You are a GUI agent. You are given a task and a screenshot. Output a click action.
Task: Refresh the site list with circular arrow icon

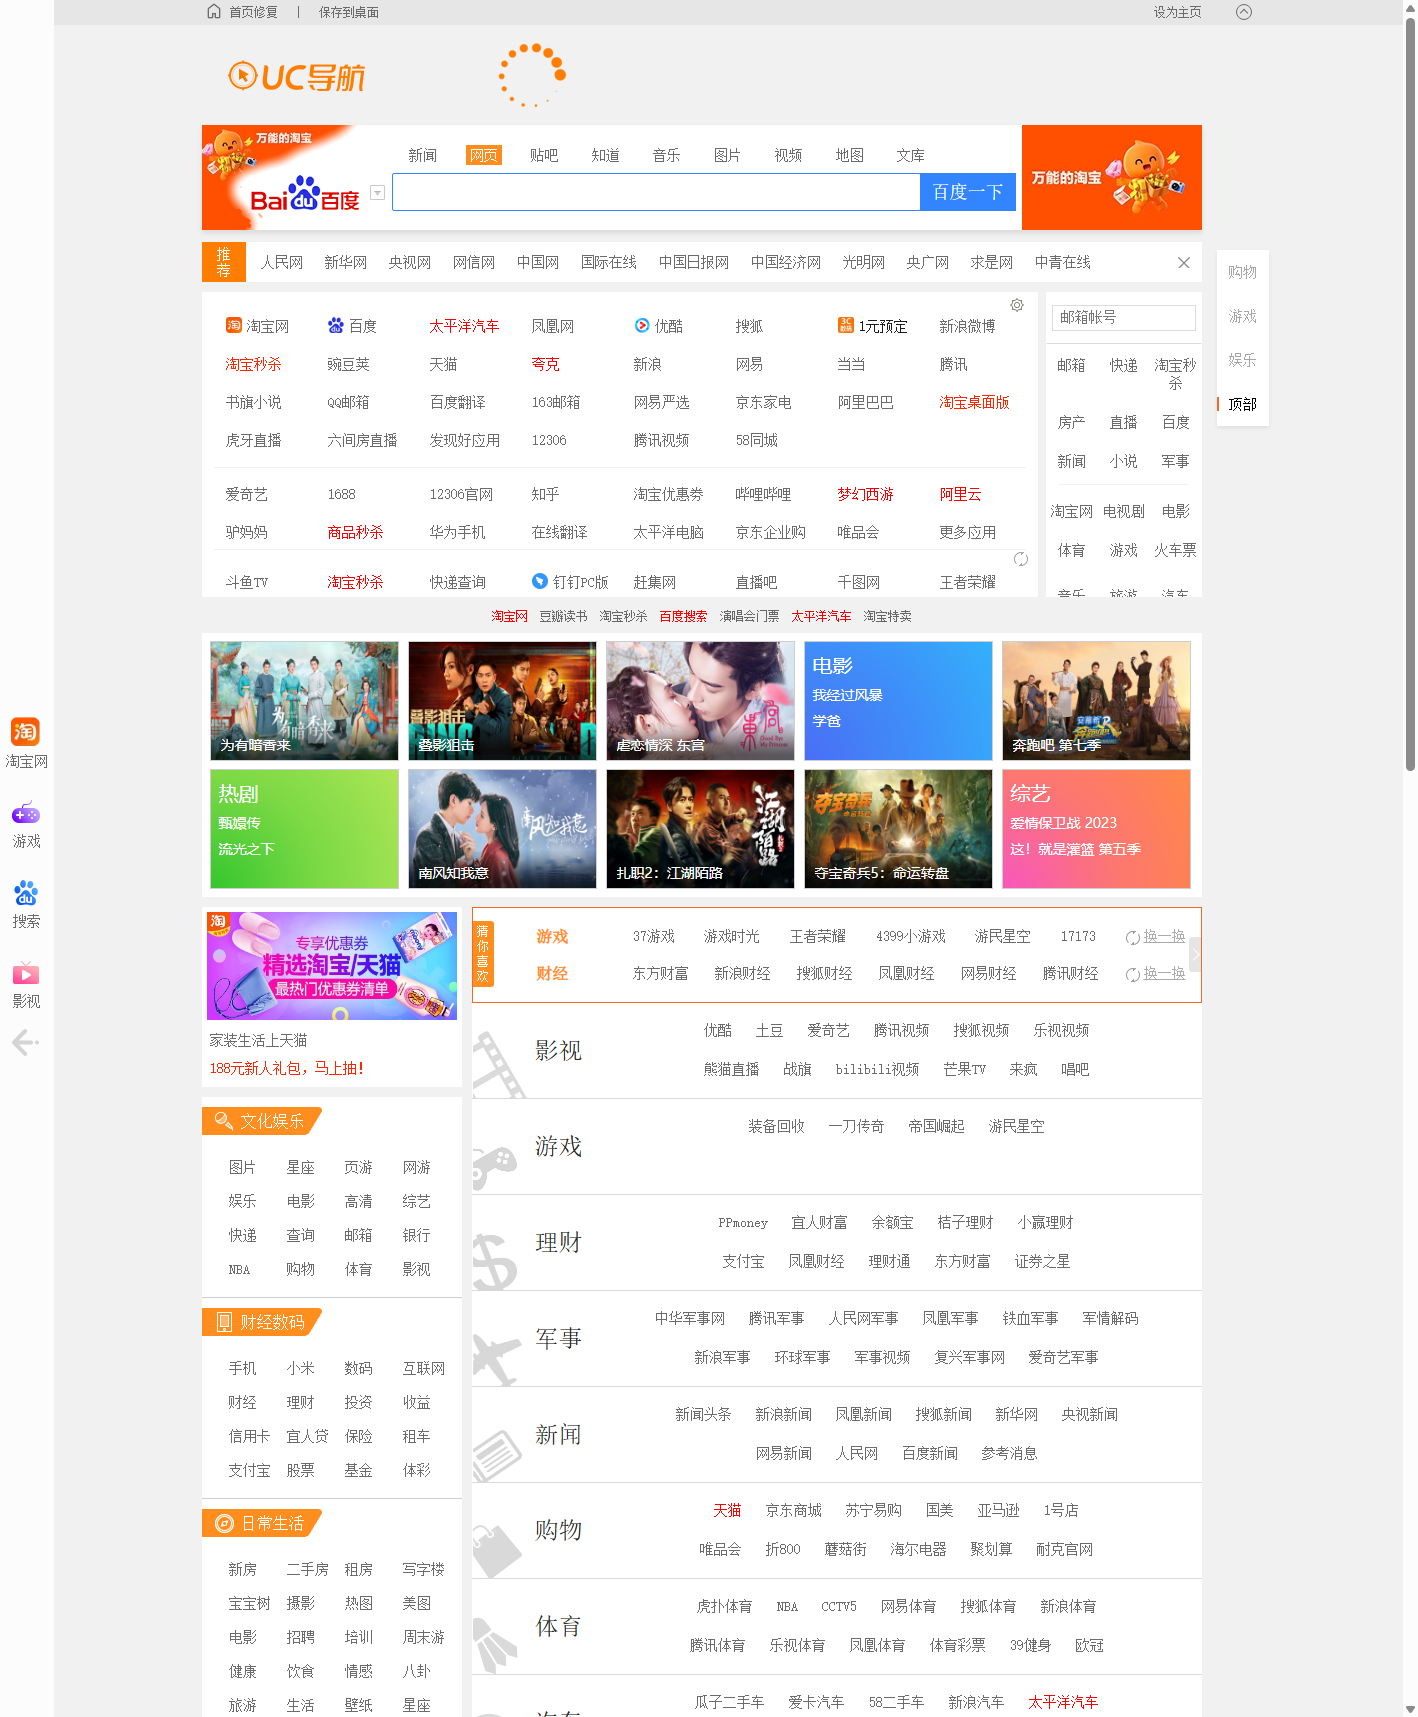(1020, 559)
